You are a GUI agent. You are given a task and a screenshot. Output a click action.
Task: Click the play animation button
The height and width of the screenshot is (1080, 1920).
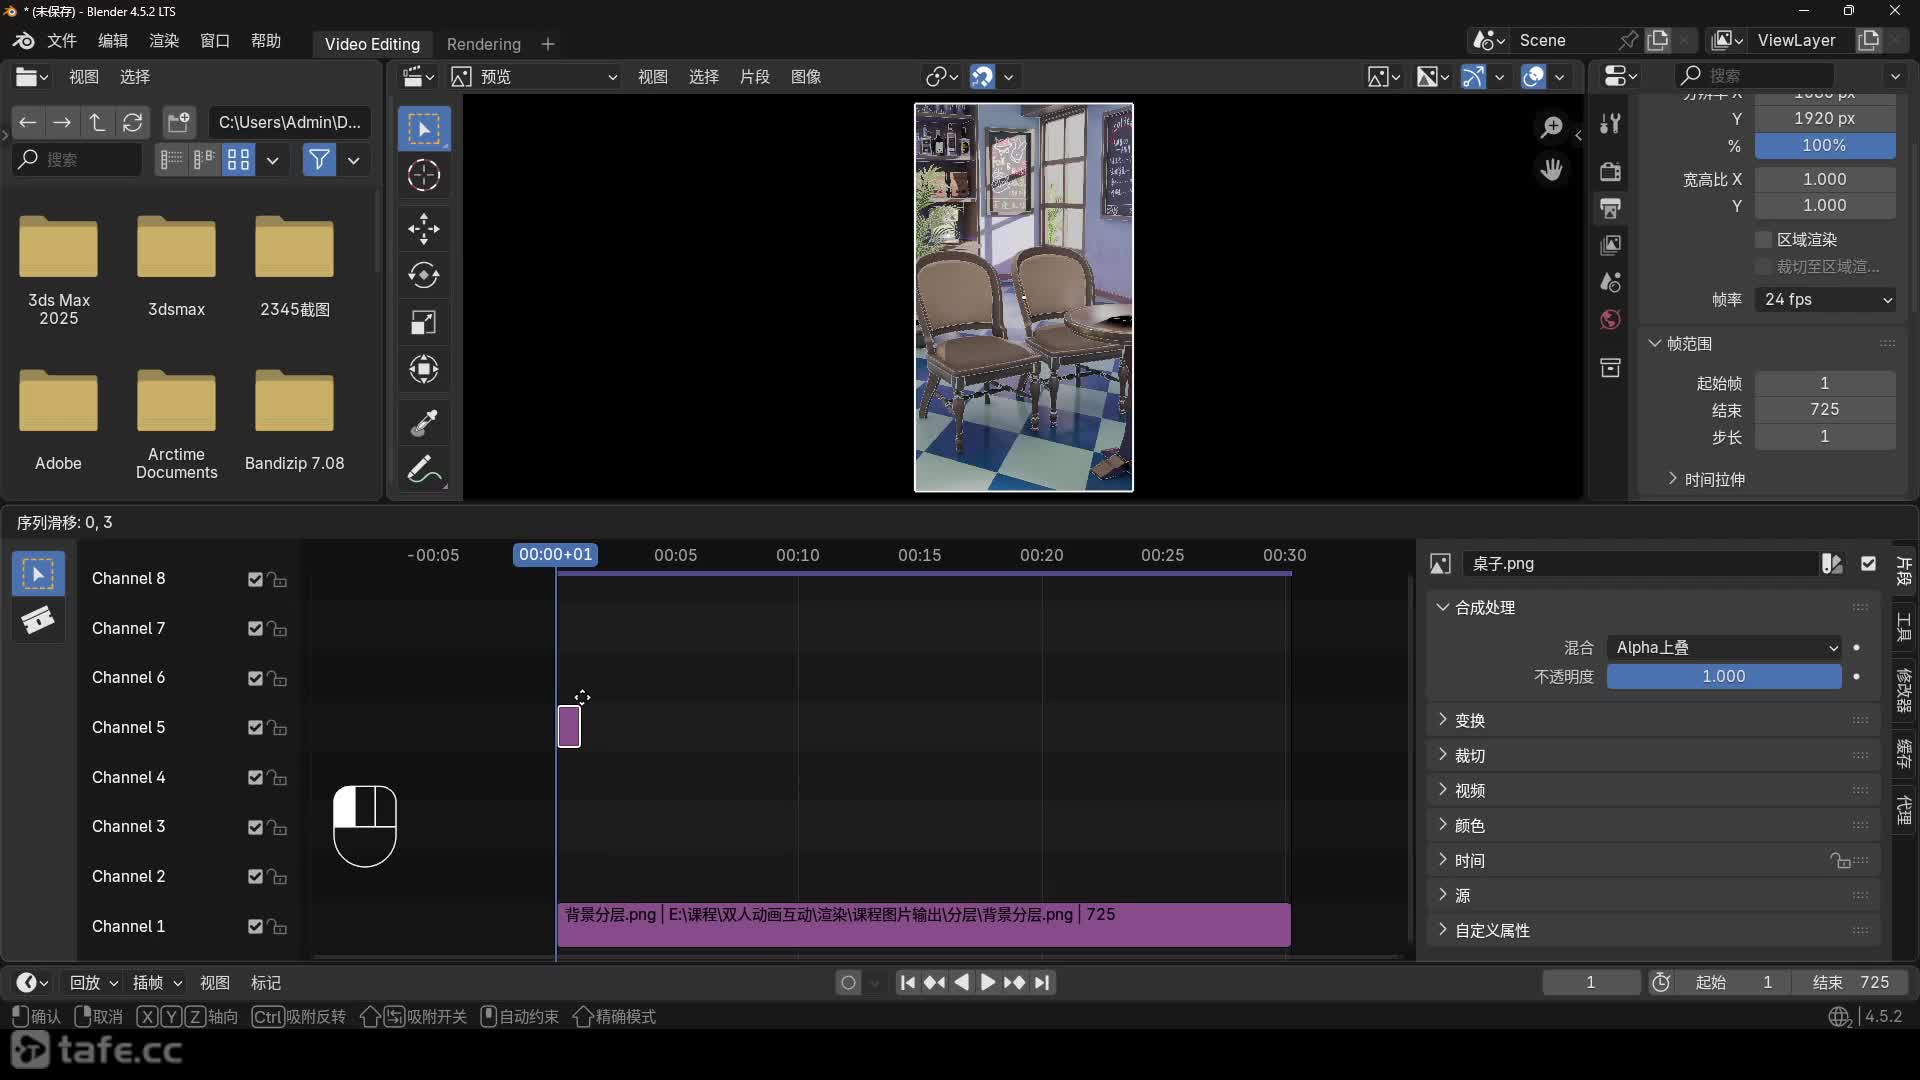[x=987, y=982]
